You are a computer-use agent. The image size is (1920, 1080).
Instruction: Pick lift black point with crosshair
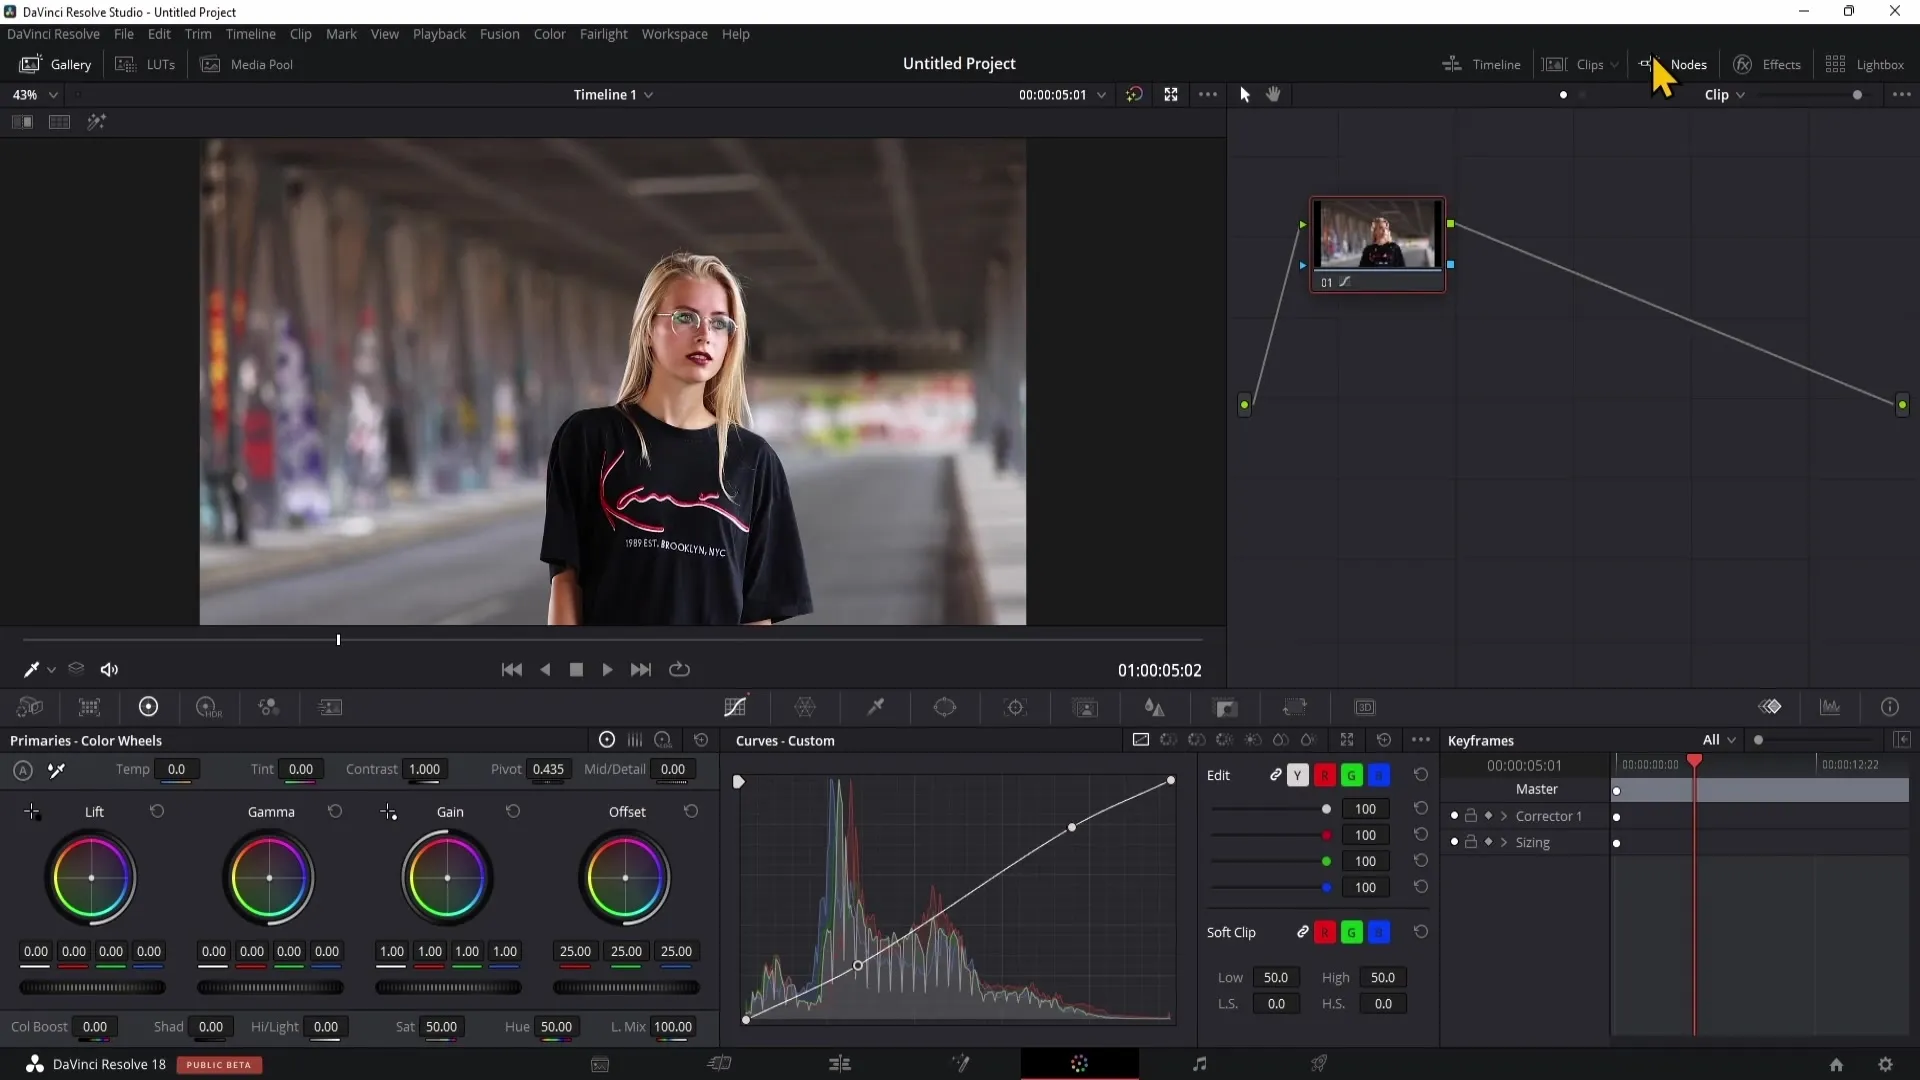pos(32,812)
